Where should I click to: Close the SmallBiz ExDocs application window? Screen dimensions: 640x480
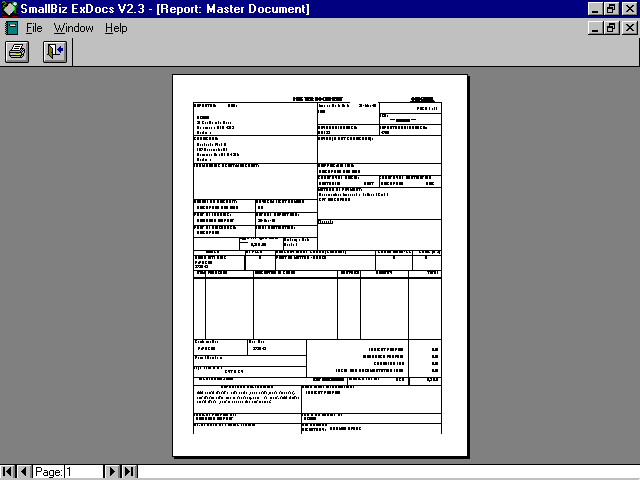click(x=629, y=9)
